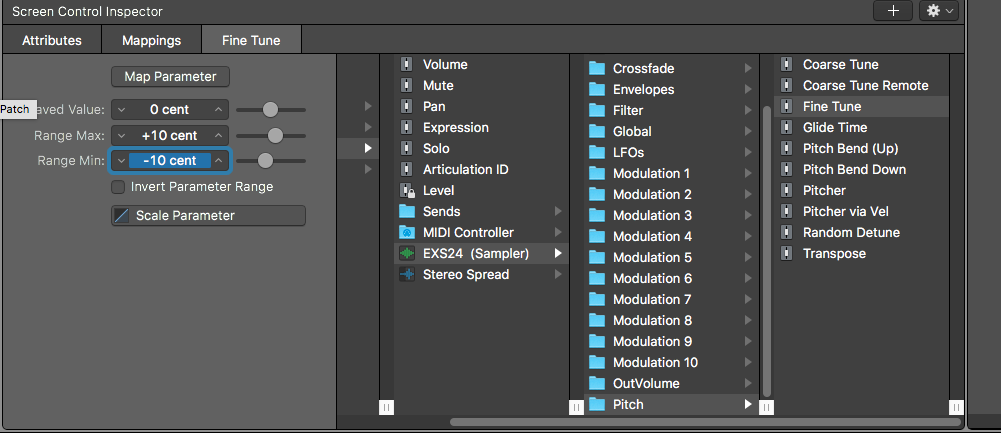The height and width of the screenshot is (433, 1001).
Task: Expand the Range Max value down chevron
Action: point(120,135)
